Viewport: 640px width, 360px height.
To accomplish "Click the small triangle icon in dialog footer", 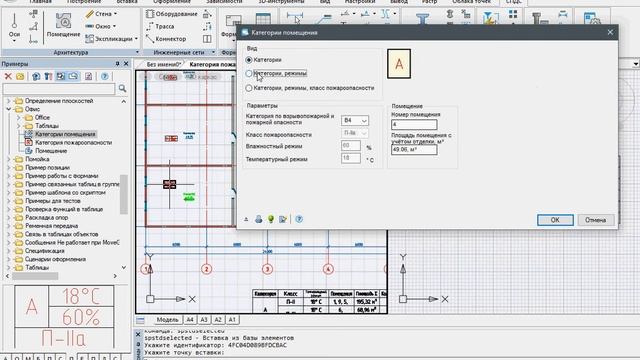I will tap(246, 220).
